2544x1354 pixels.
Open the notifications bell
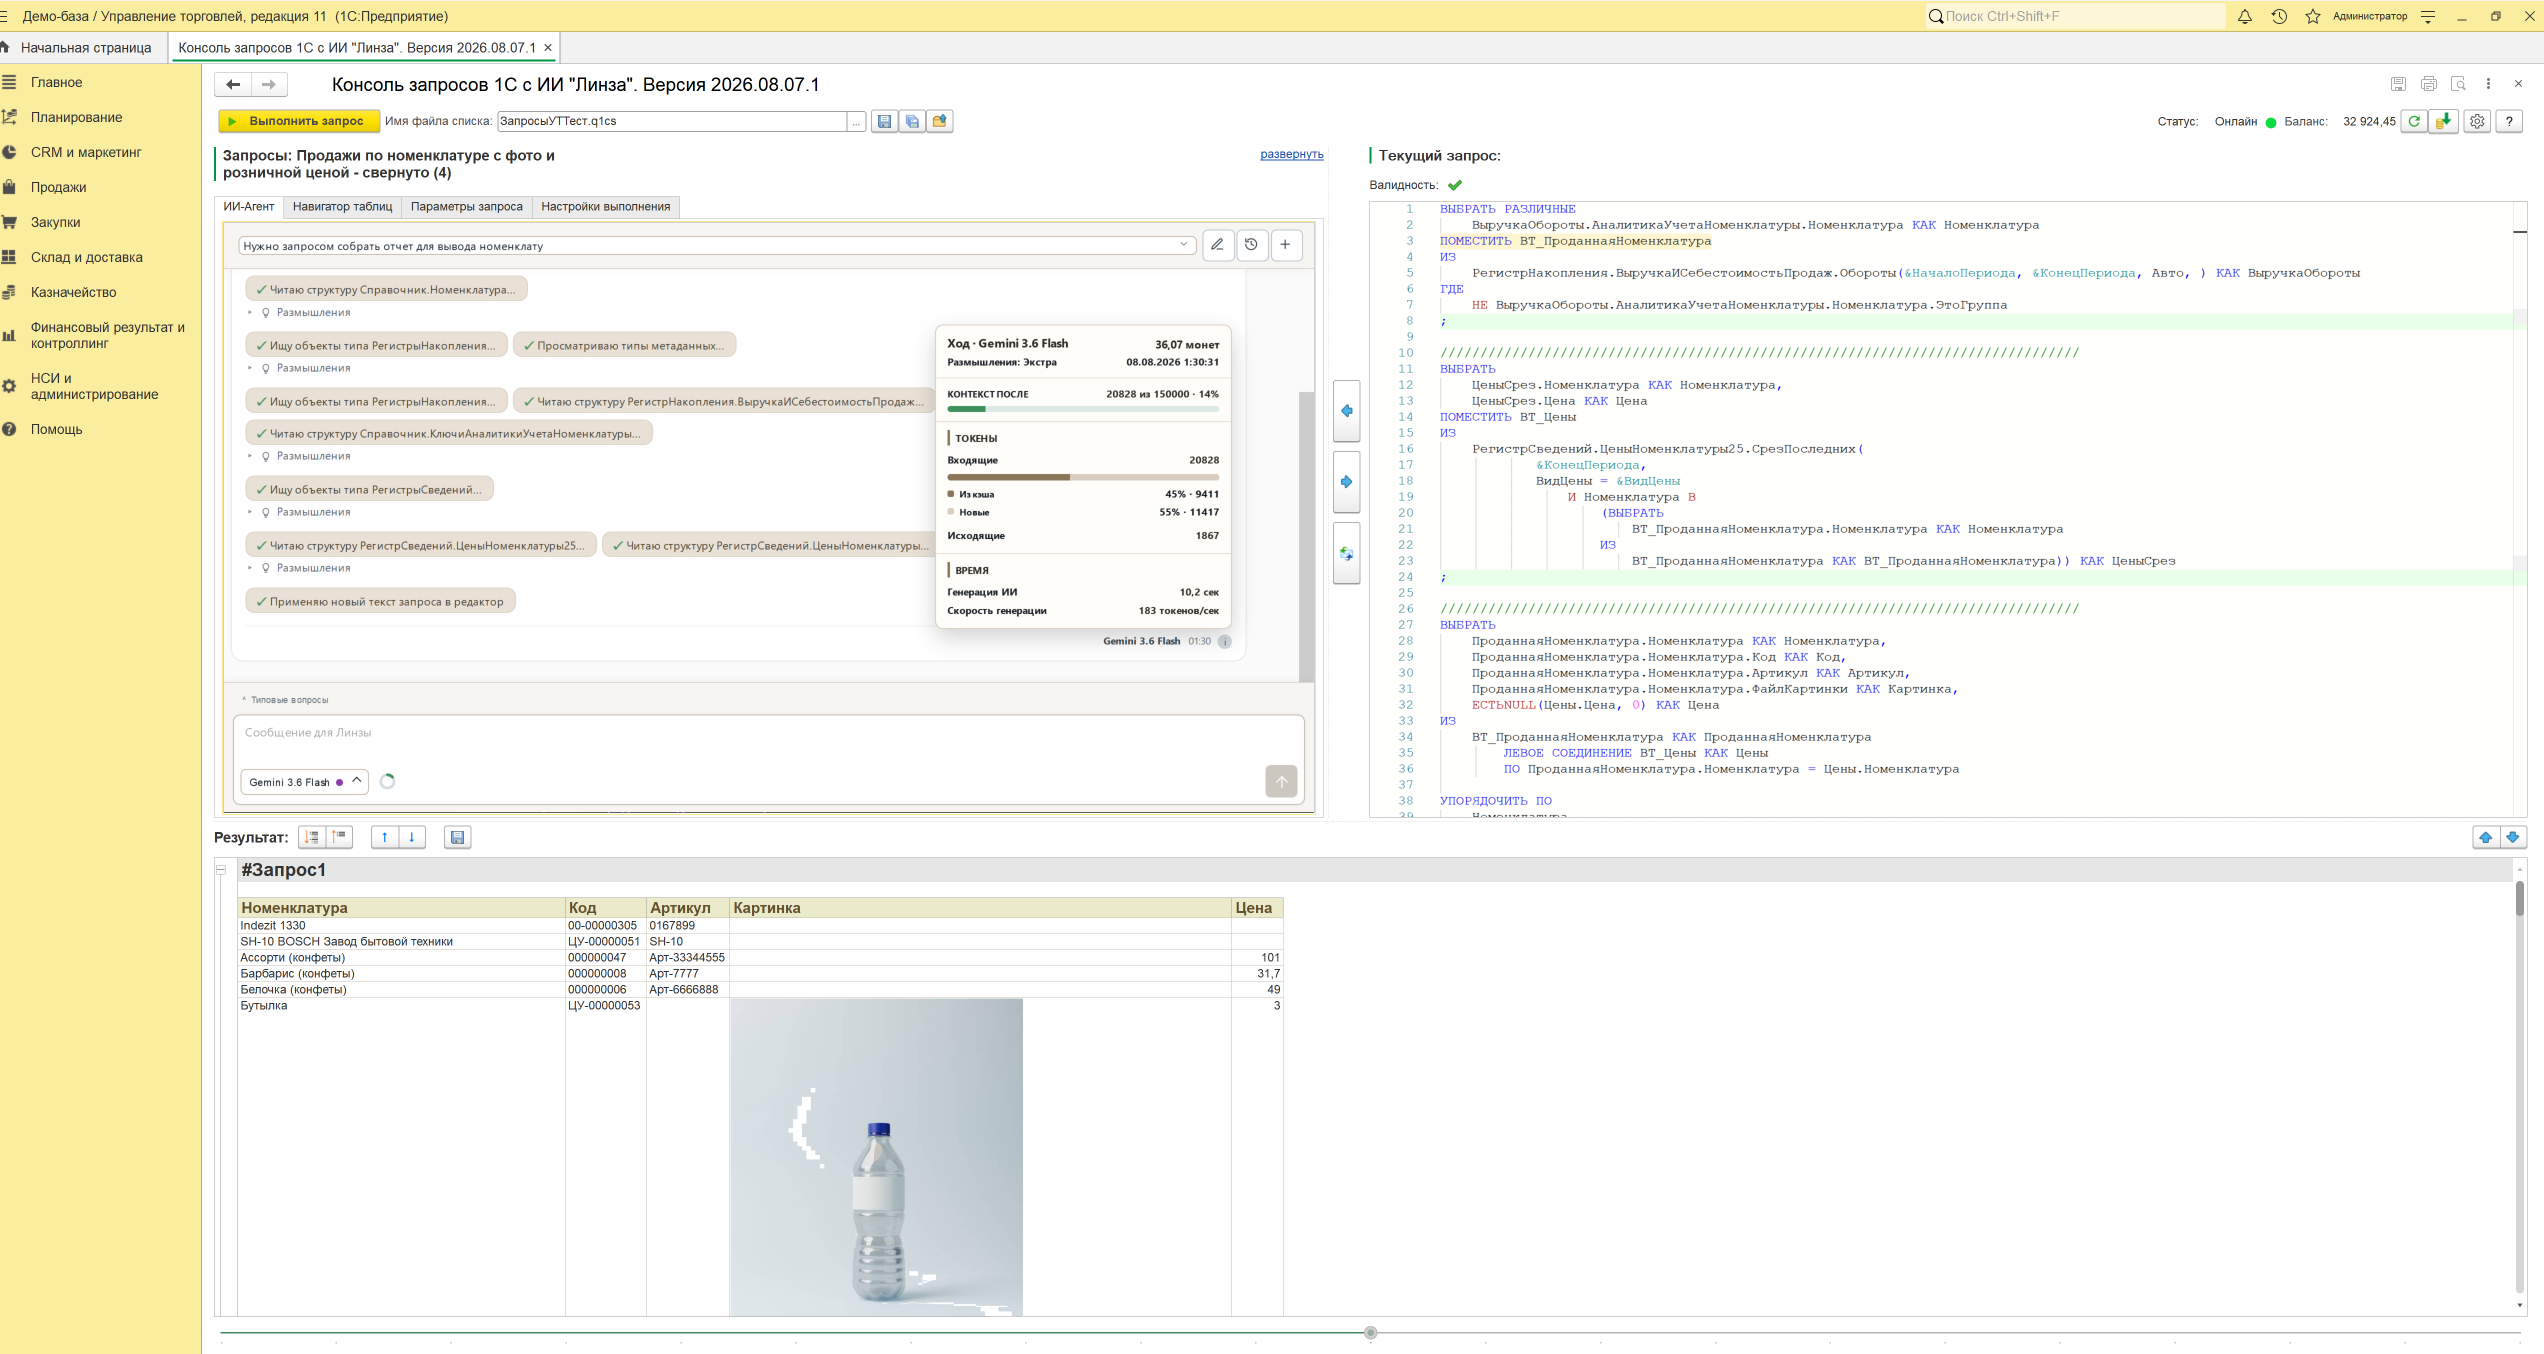[x=2245, y=16]
